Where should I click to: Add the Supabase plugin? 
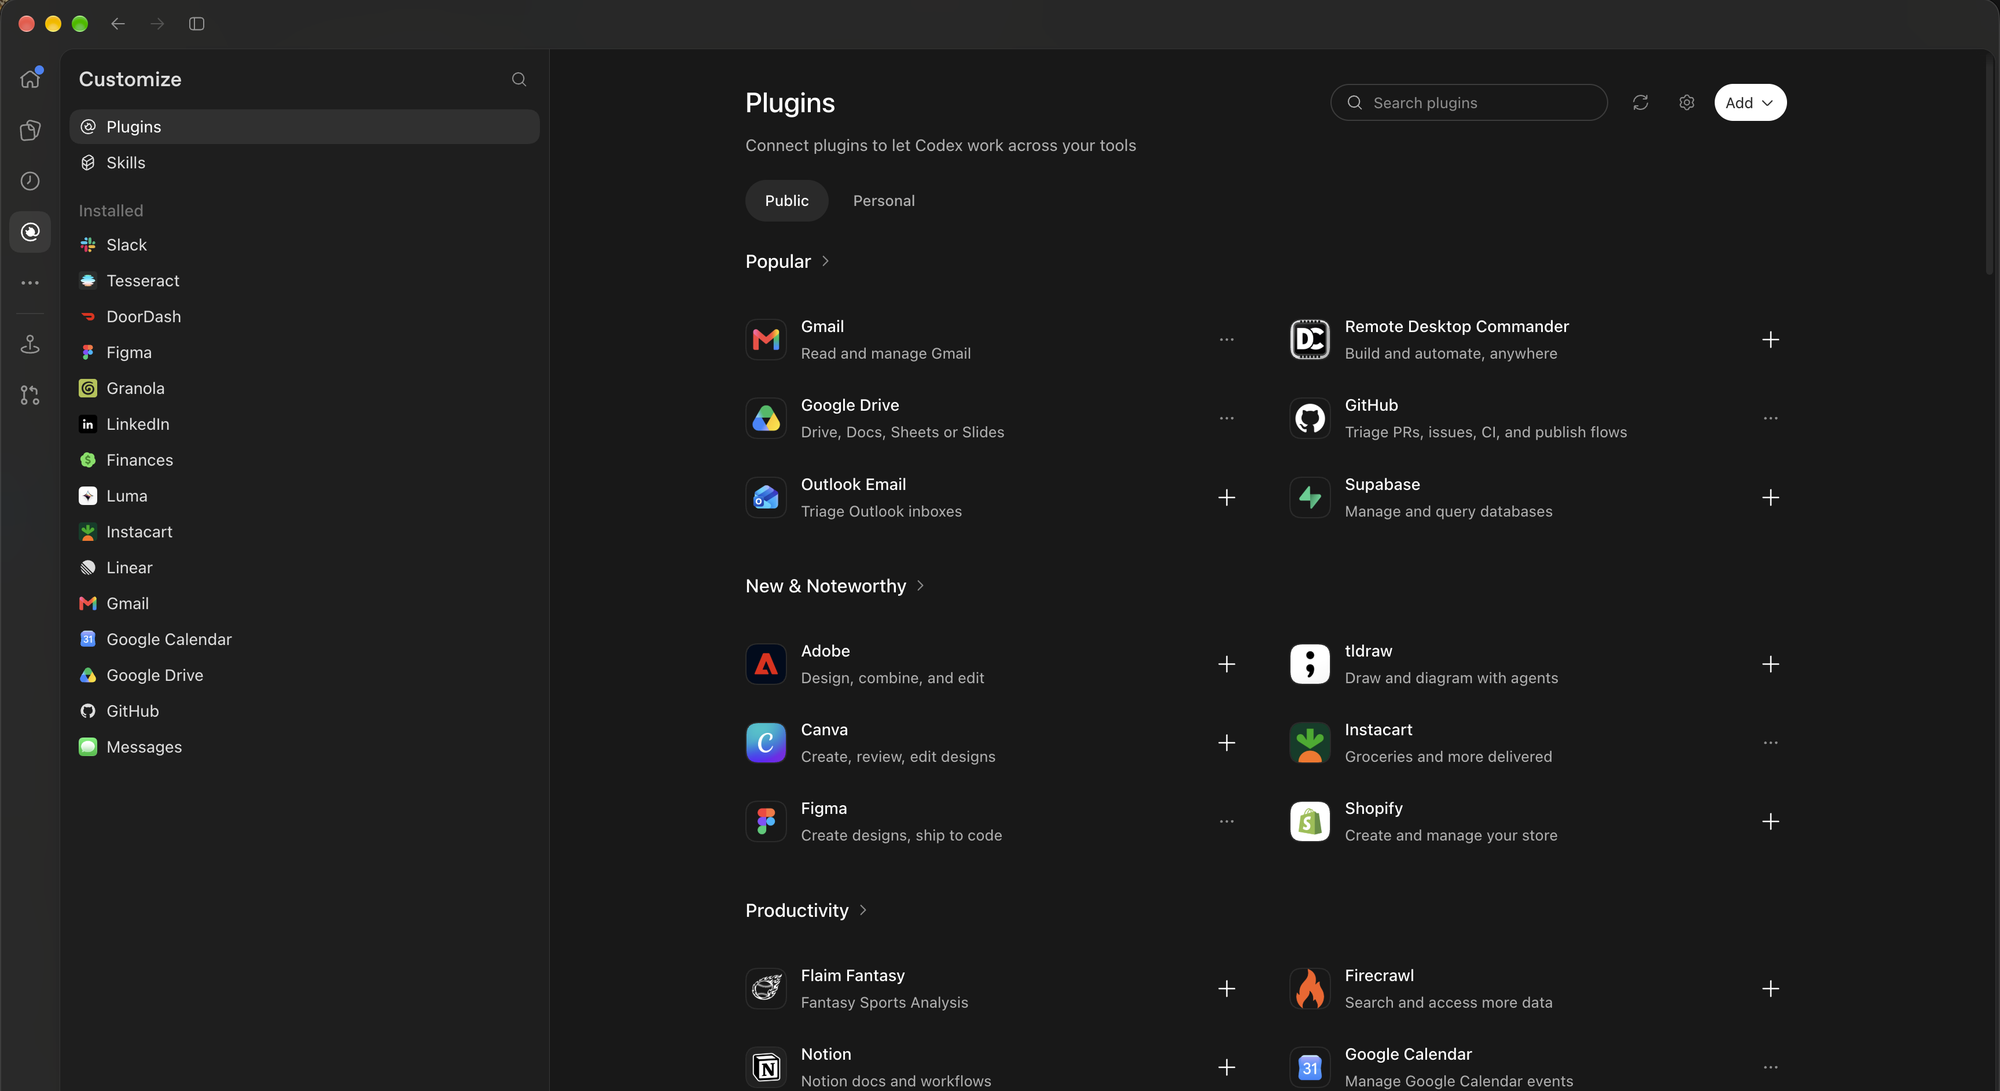(x=1770, y=498)
